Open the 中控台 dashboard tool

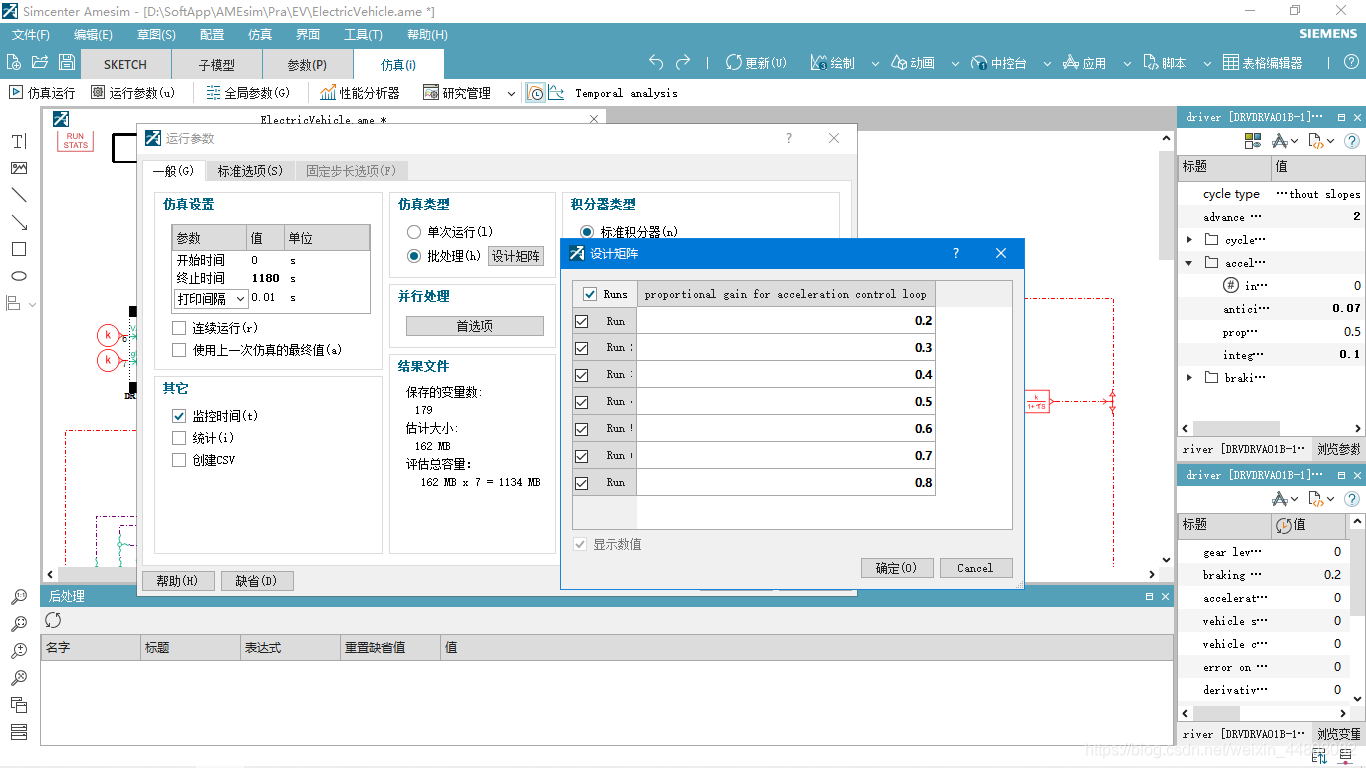point(999,63)
